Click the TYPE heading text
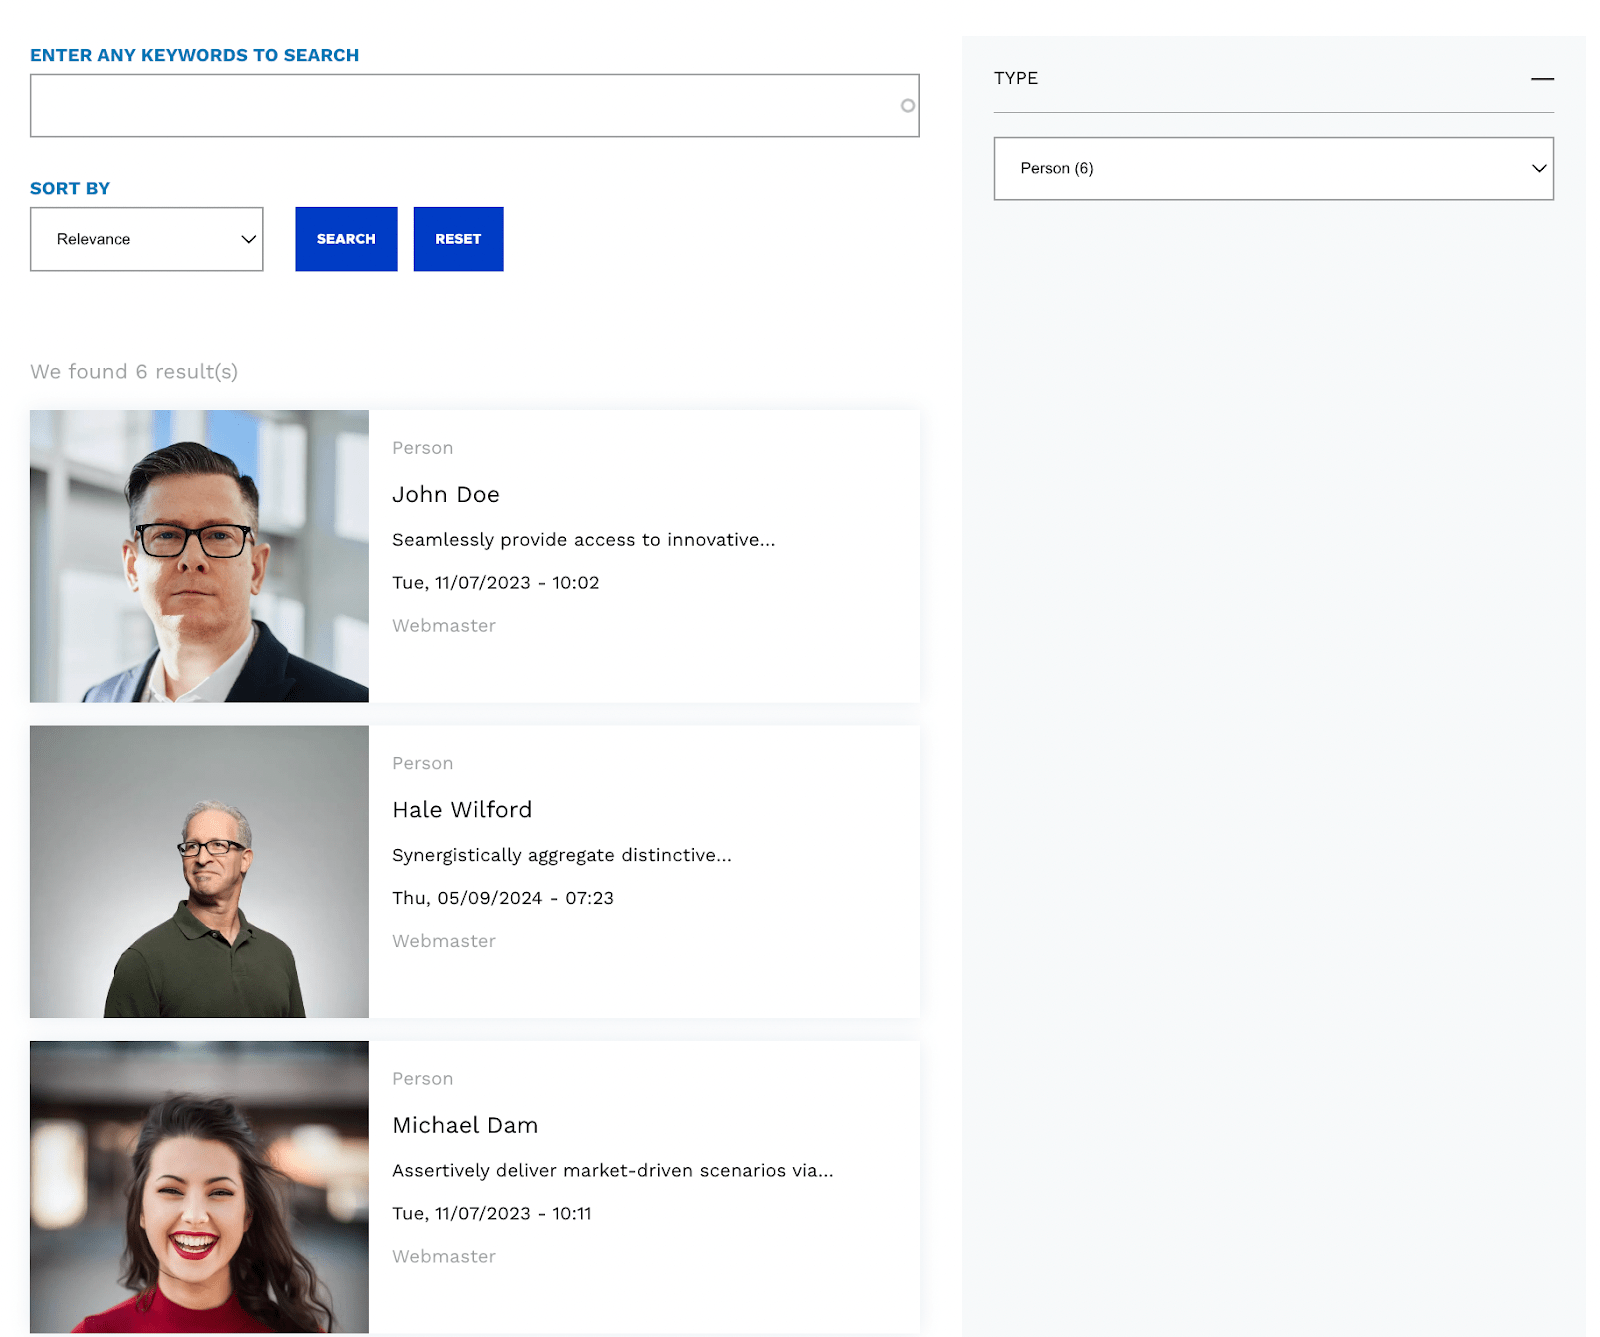 (1016, 78)
